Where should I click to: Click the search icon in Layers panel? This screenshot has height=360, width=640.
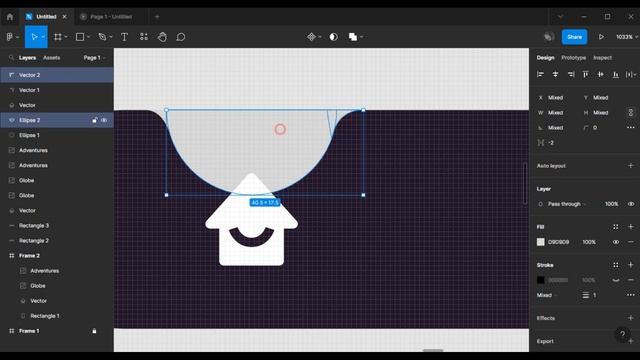11,58
